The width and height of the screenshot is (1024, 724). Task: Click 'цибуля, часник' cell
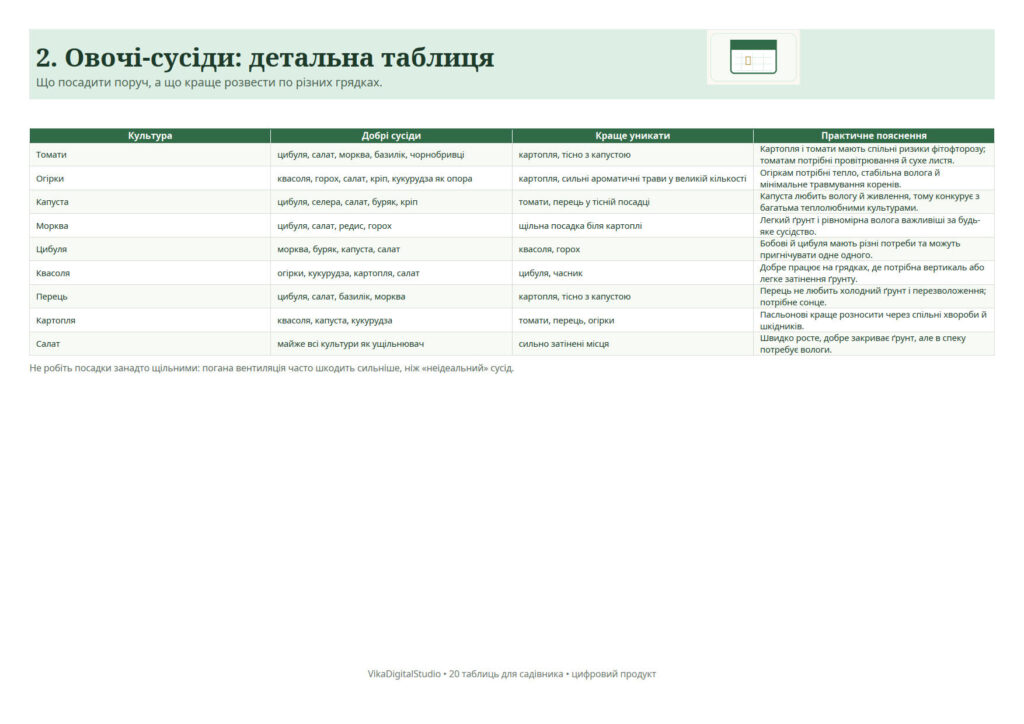point(632,273)
